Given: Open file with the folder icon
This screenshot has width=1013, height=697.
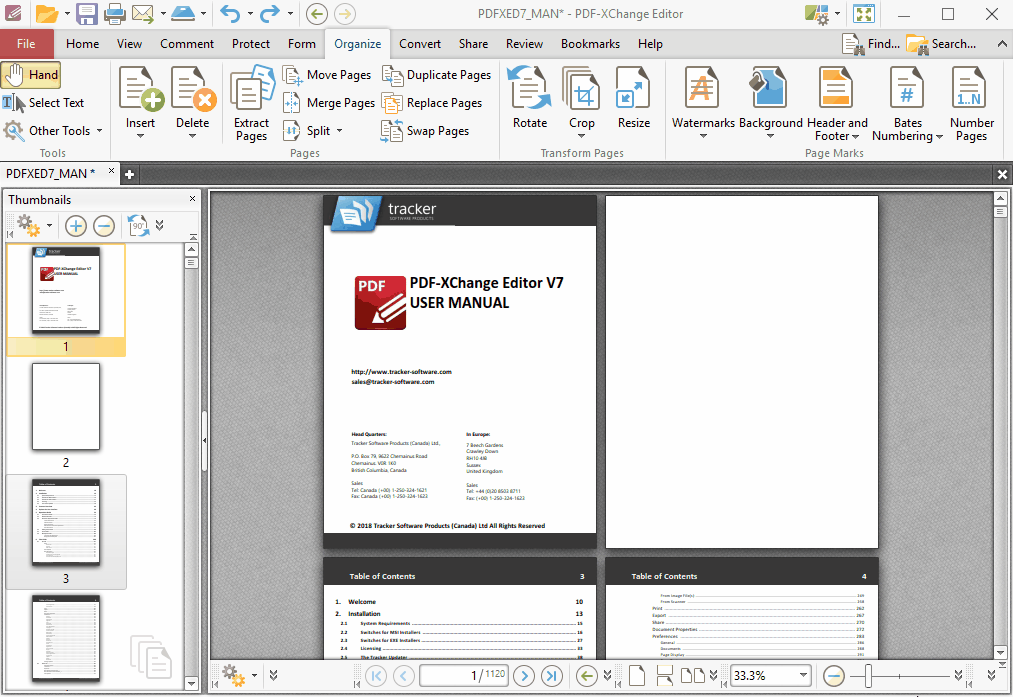Looking at the screenshot, I should [46, 14].
